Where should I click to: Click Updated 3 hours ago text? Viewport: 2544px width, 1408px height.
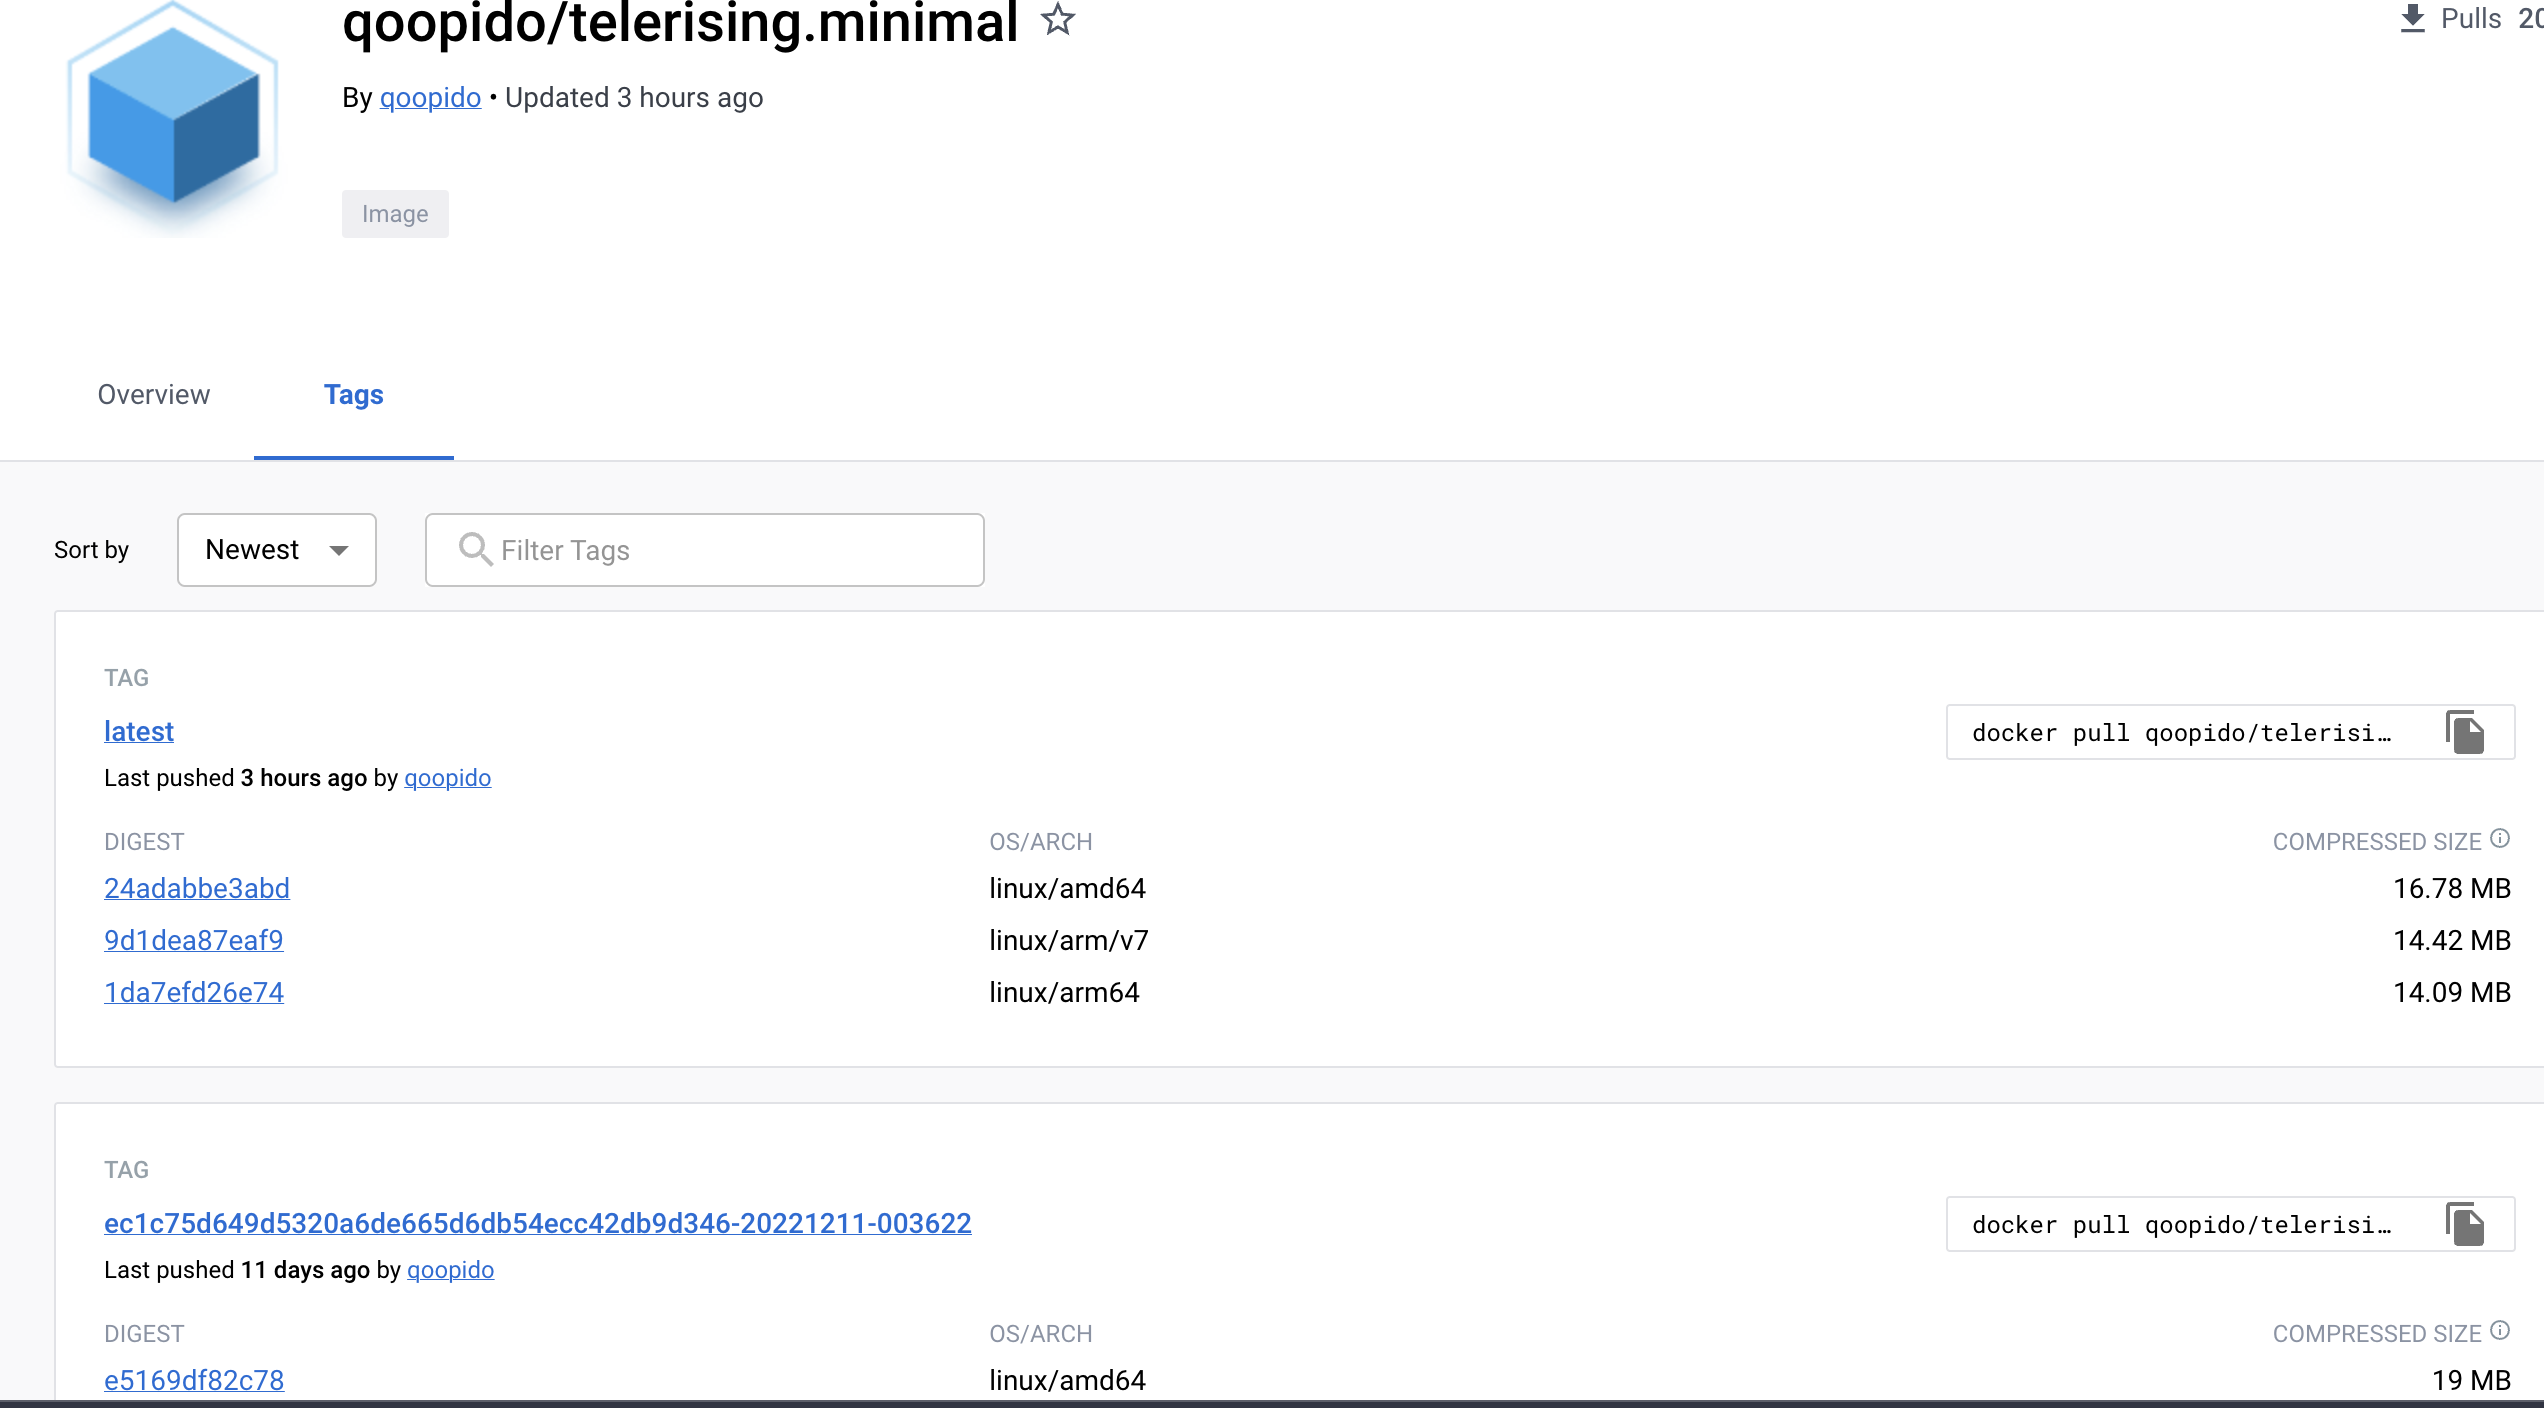[634, 98]
